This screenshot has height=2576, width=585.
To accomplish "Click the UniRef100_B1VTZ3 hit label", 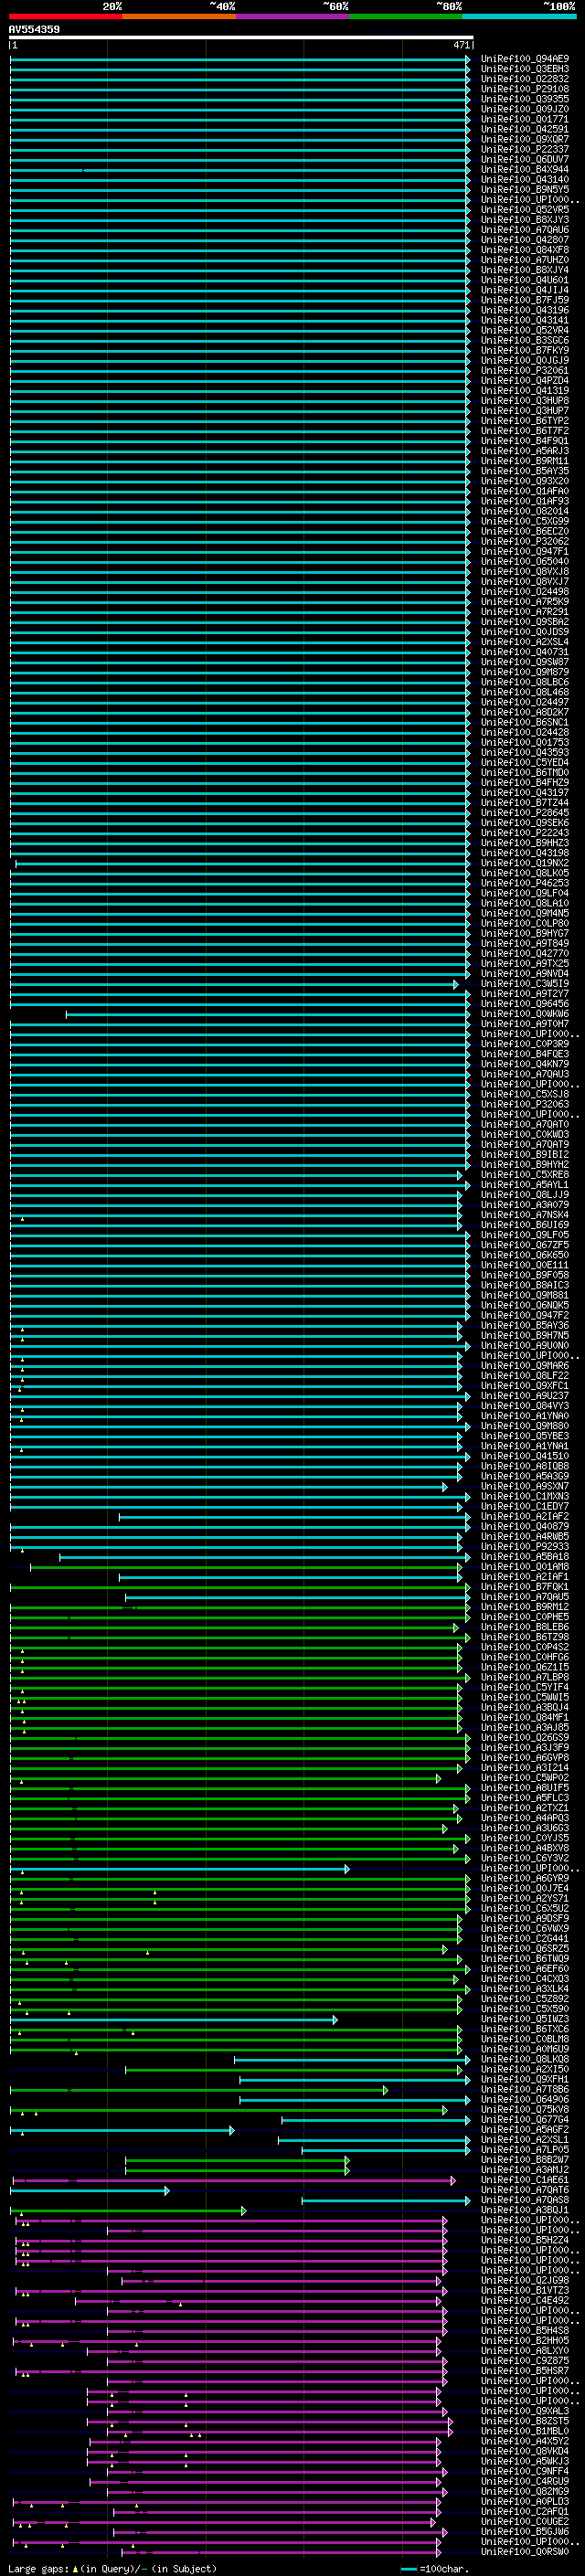I will [x=525, y=2290].
